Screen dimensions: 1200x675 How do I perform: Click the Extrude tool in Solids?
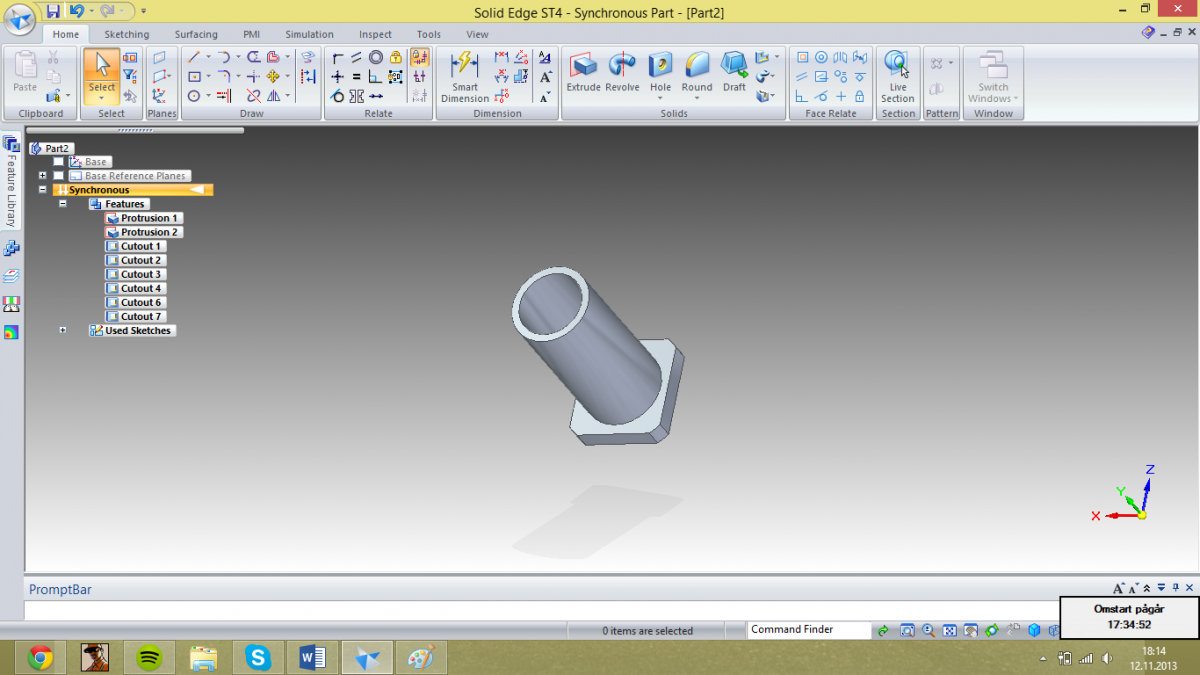pos(583,72)
